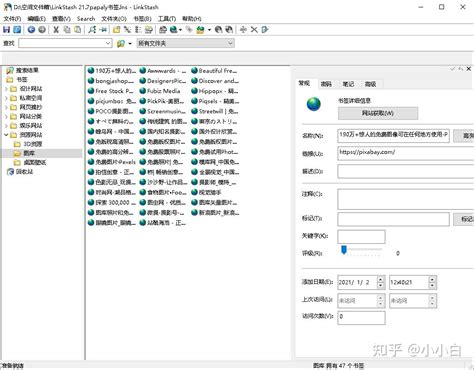Viewport: 474px width, 370px height.
Task: Open the search-scope folder dropdown at right of find bar
Action: (230, 43)
